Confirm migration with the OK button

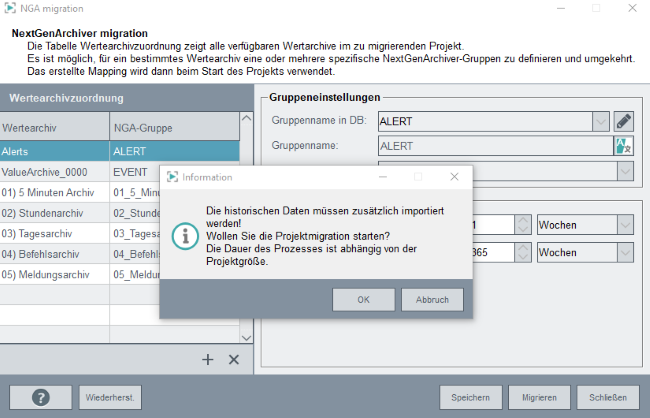pyautogui.click(x=364, y=300)
